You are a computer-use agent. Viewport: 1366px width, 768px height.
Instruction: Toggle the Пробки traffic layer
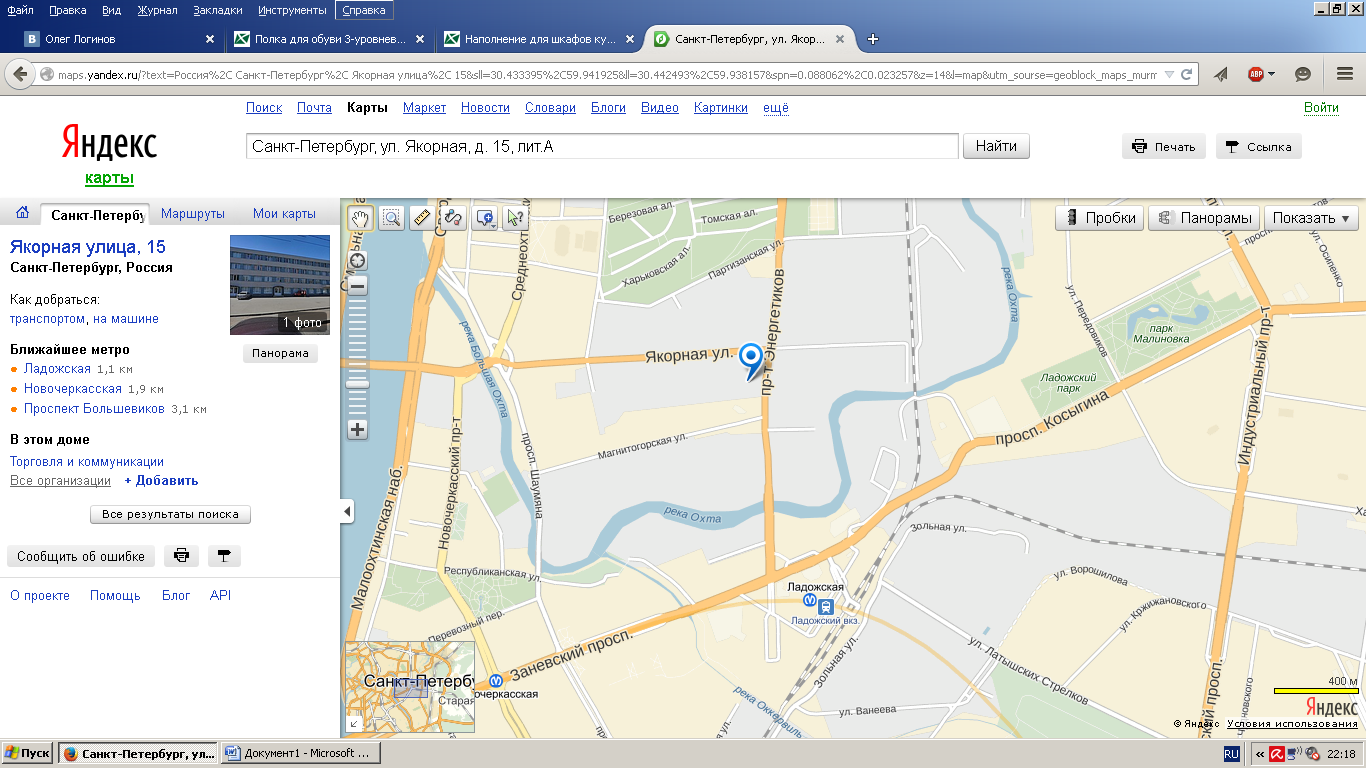tap(1100, 218)
